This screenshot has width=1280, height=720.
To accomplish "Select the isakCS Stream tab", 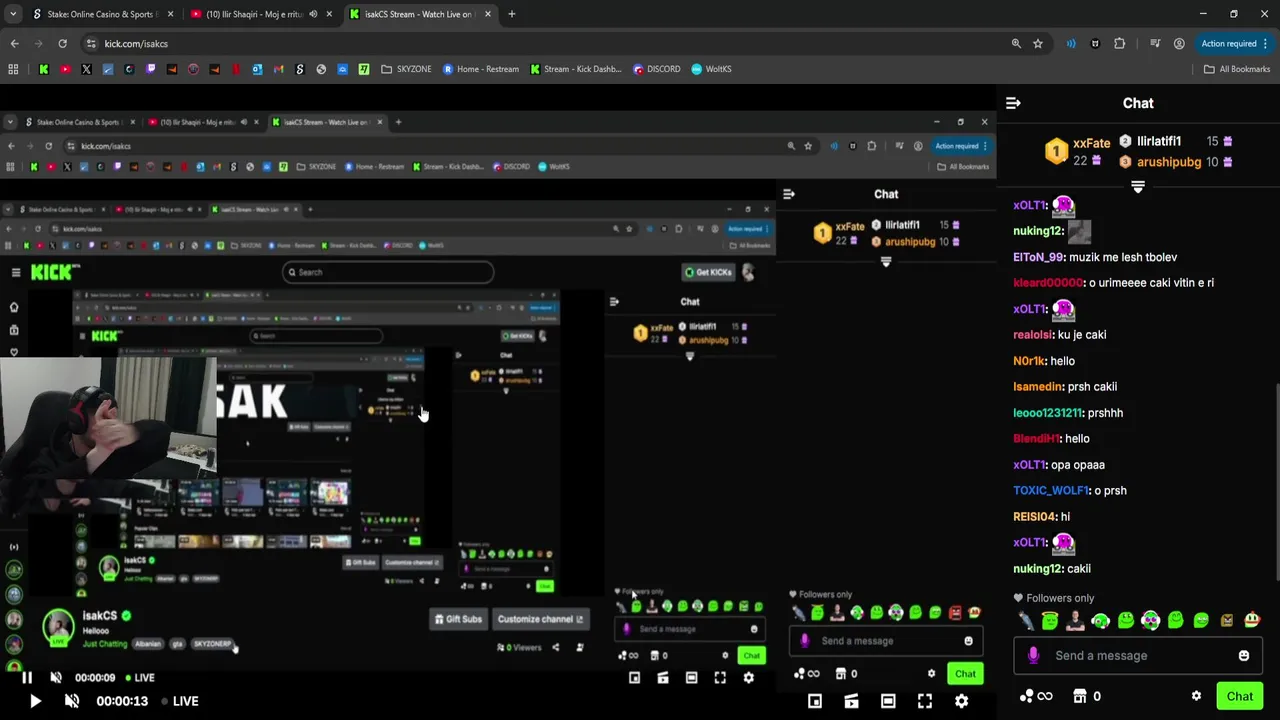I will click(418, 14).
